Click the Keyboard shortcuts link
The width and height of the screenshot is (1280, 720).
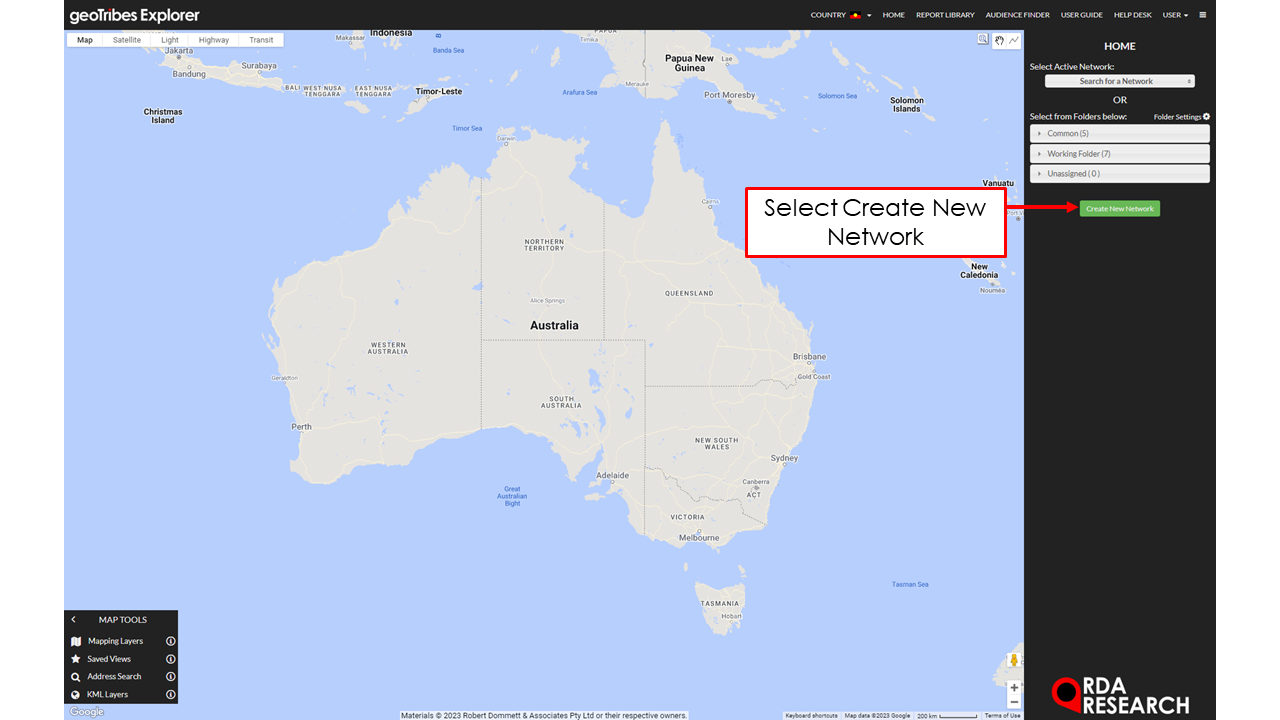(811, 715)
